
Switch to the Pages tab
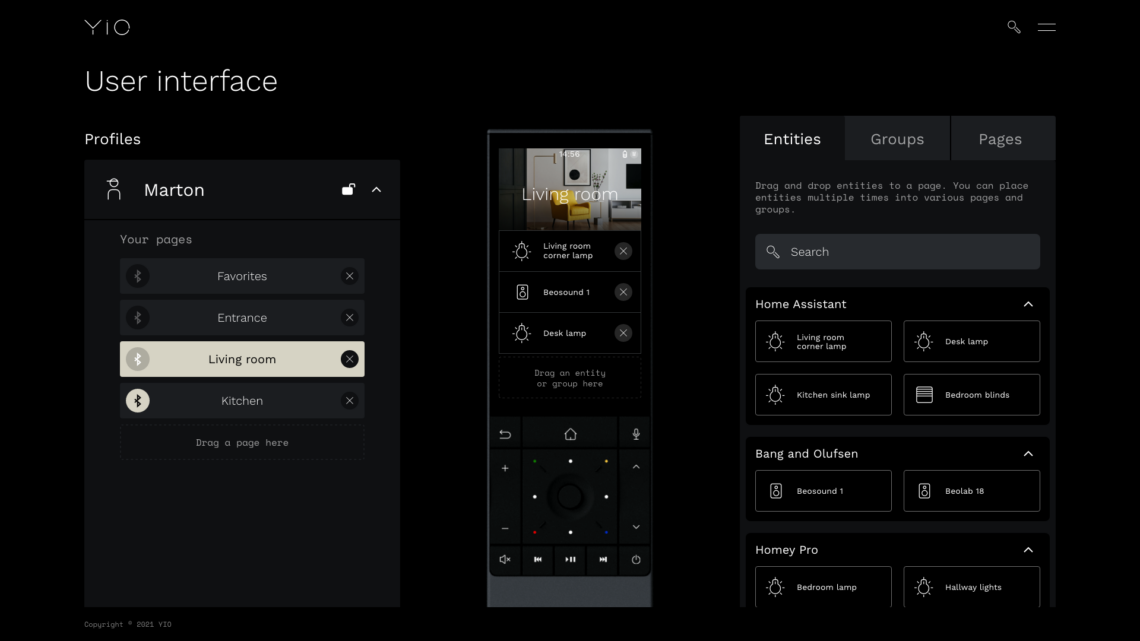click(1002, 139)
